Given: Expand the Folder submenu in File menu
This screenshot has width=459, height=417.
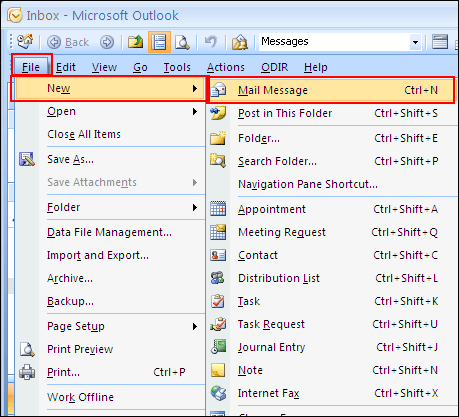Looking at the screenshot, I should point(109,207).
